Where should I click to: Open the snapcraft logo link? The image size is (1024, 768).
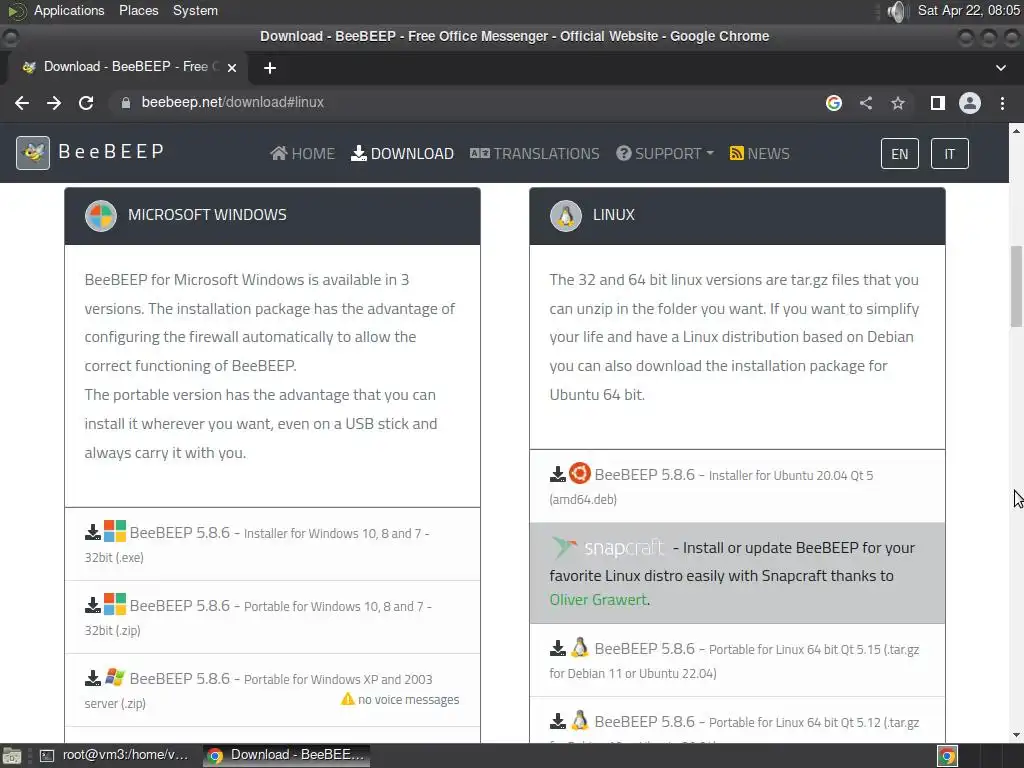[x=607, y=548]
